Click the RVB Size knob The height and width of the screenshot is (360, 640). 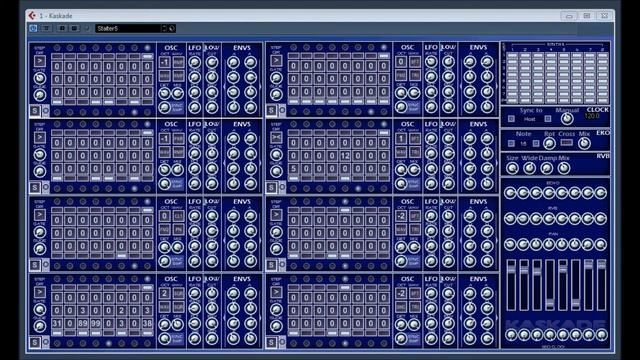tap(512, 168)
